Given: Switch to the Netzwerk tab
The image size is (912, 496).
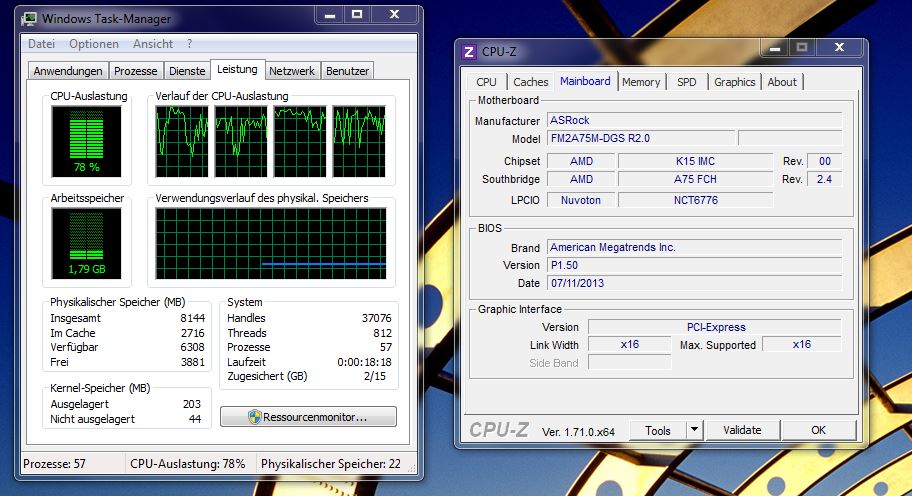Looking at the screenshot, I should point(291,71).
